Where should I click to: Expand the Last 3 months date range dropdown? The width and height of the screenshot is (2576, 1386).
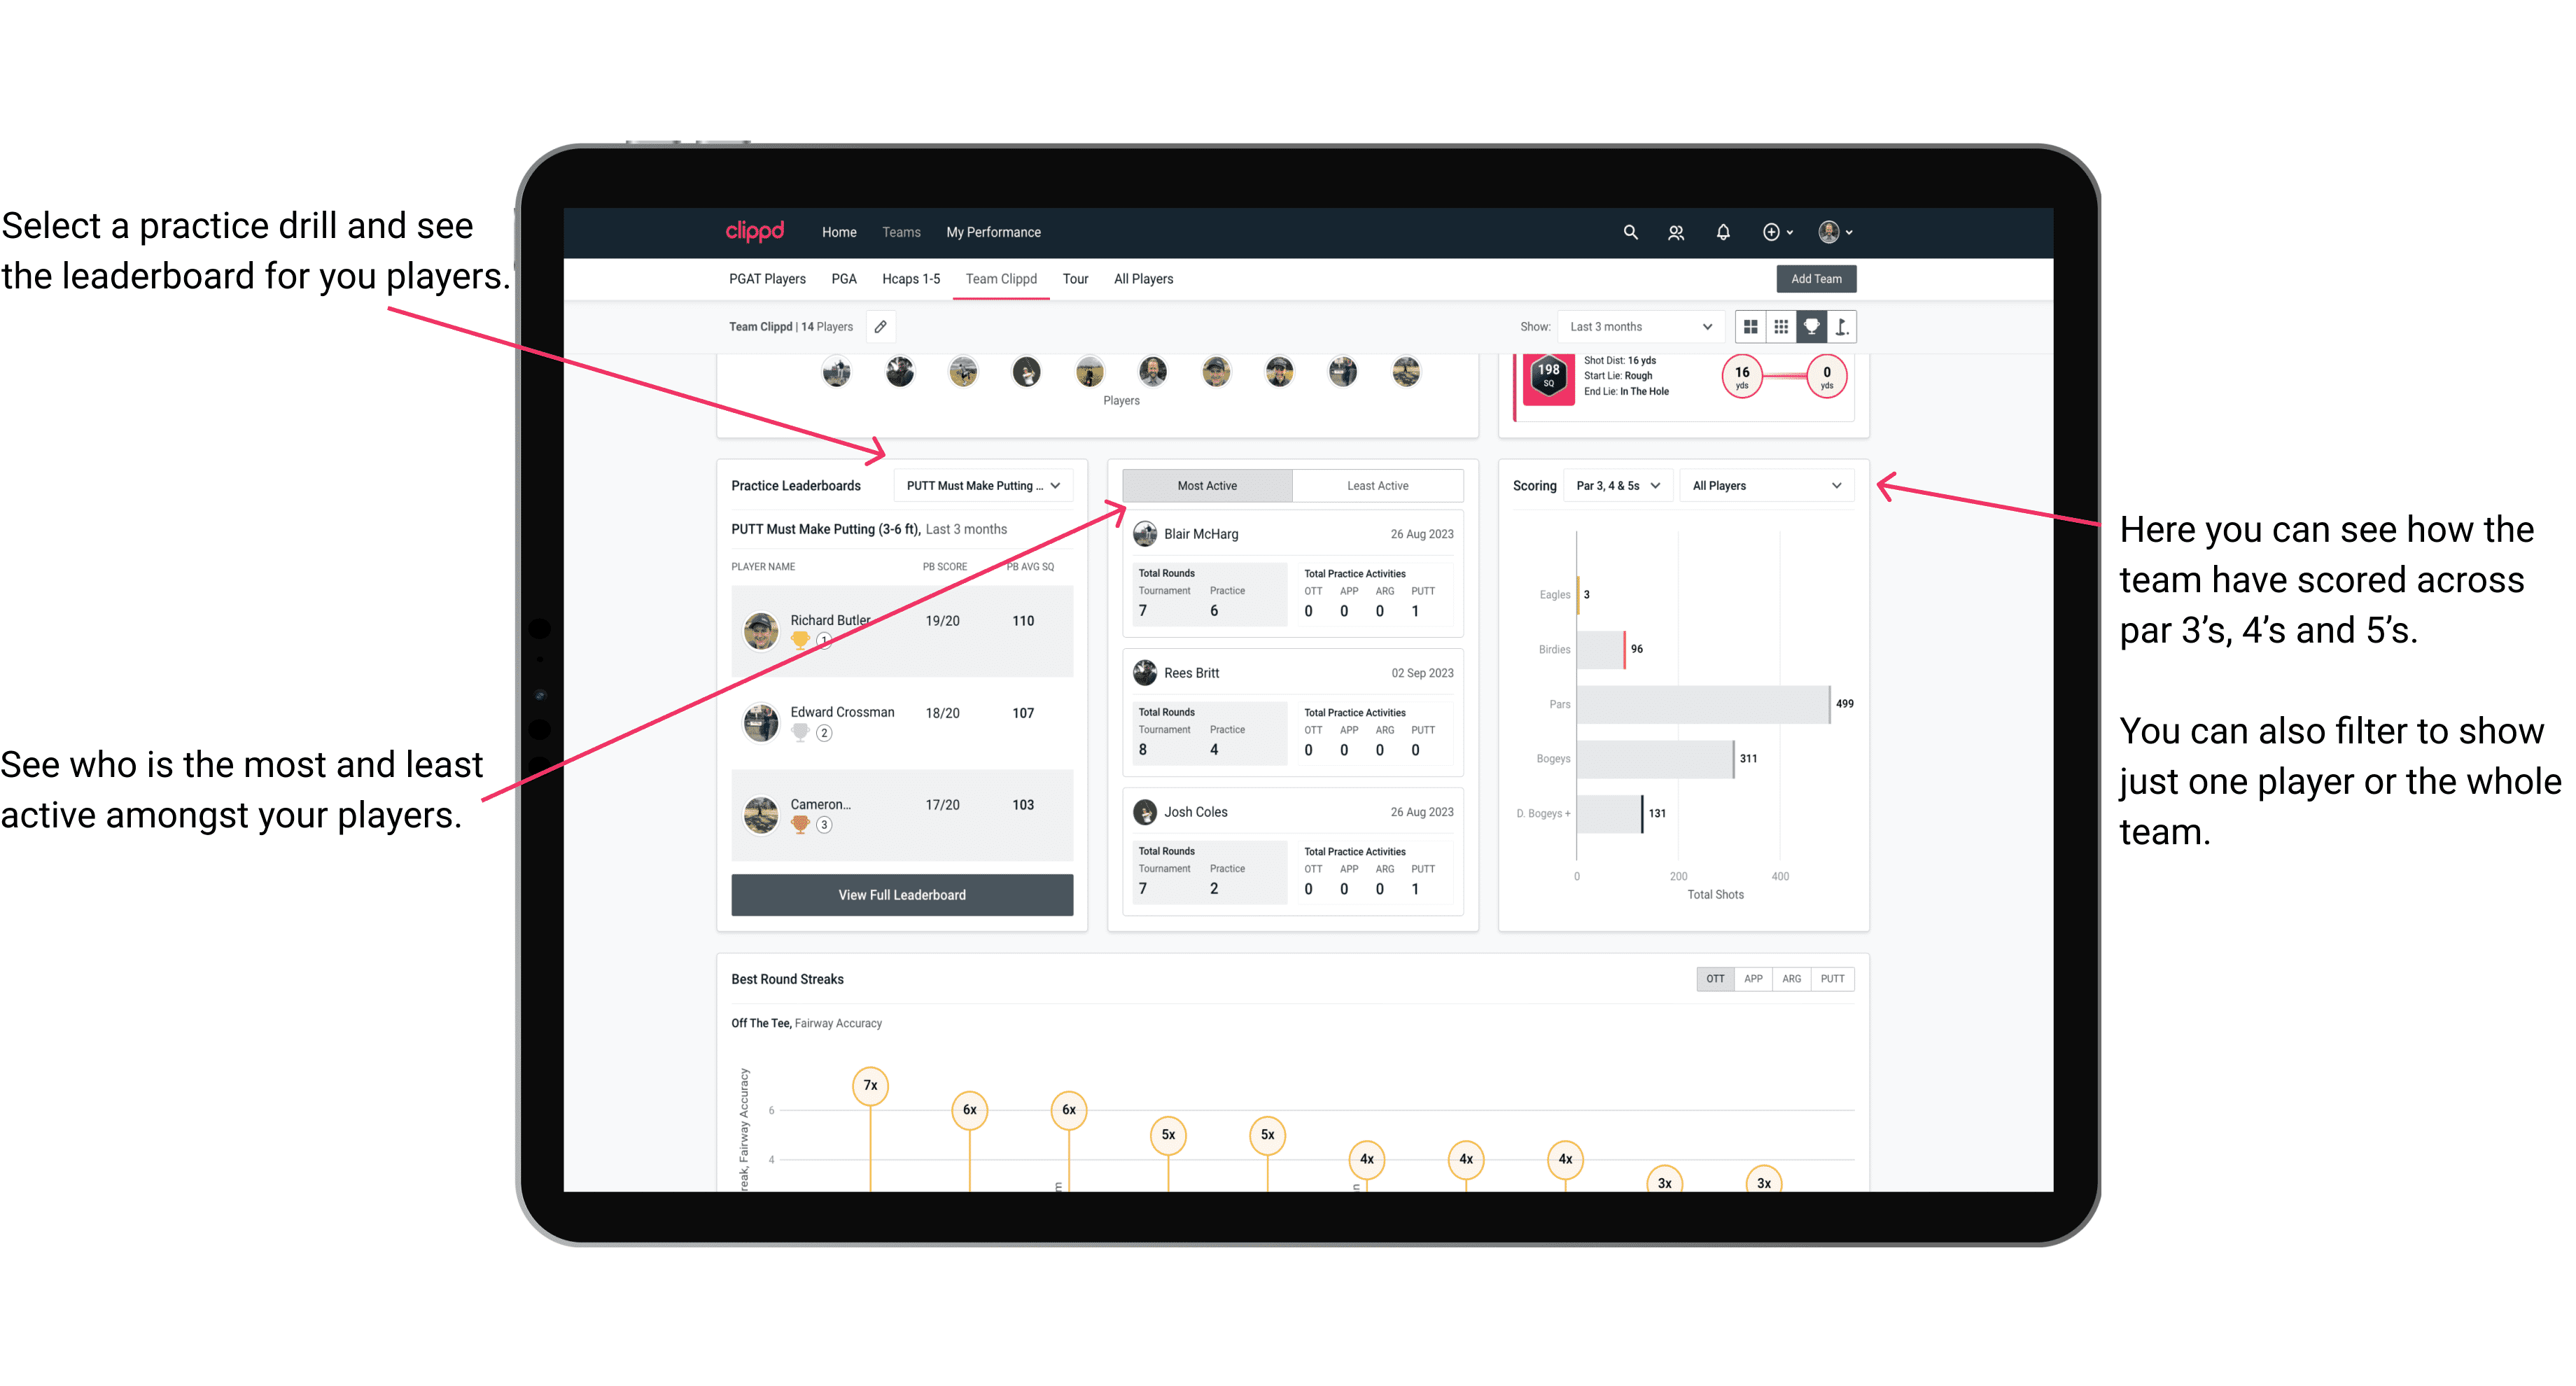click(x=1638, y=326)
